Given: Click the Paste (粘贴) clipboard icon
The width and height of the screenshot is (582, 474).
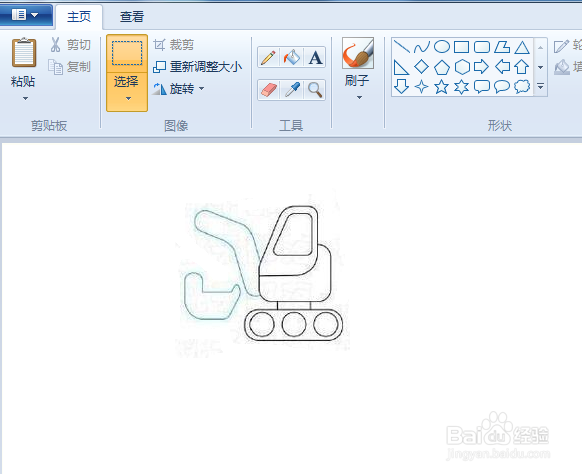Looking at the screenshot, I should click(x=24, y=52).
